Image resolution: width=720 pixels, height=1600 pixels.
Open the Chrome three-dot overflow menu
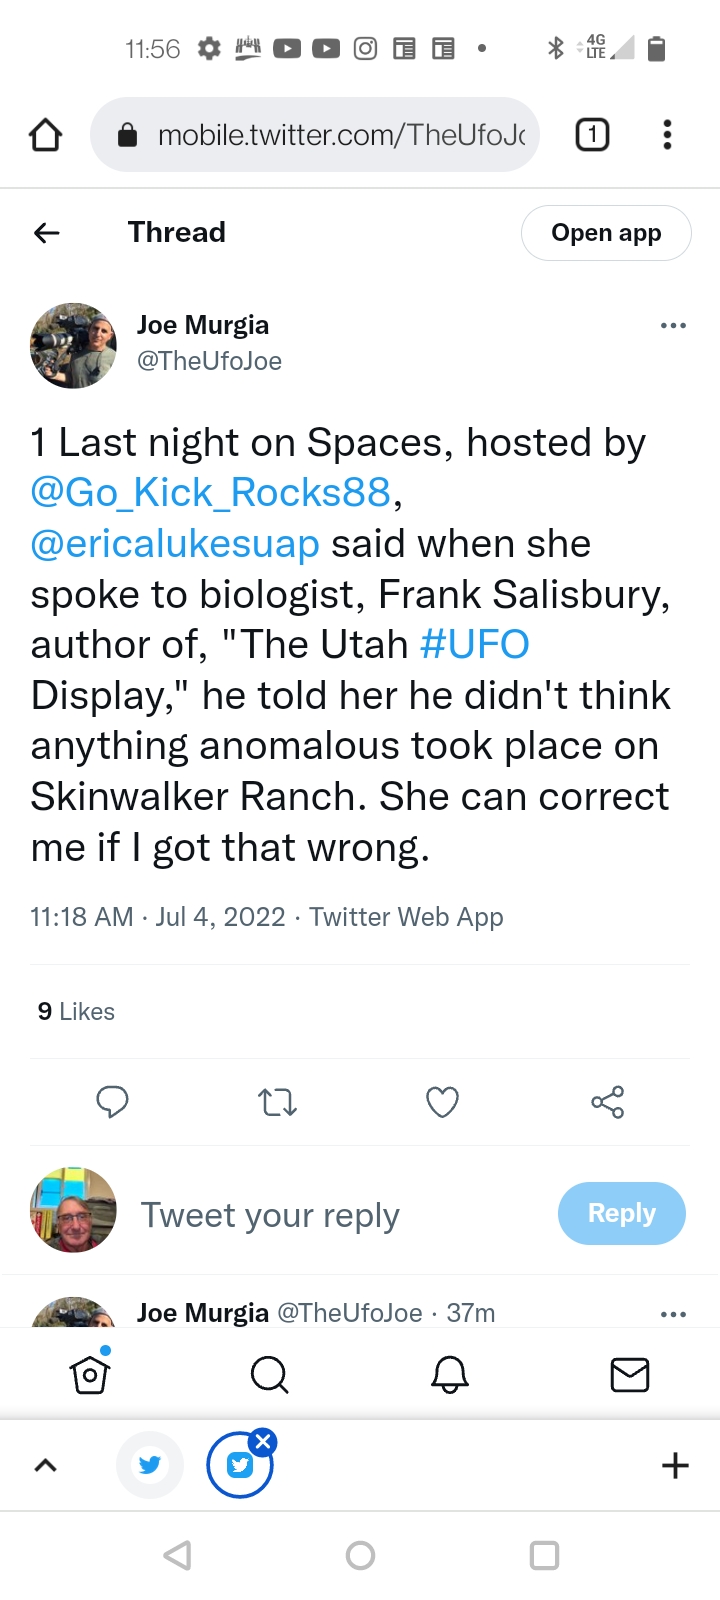pyautogui.click(x=667, y=135)
